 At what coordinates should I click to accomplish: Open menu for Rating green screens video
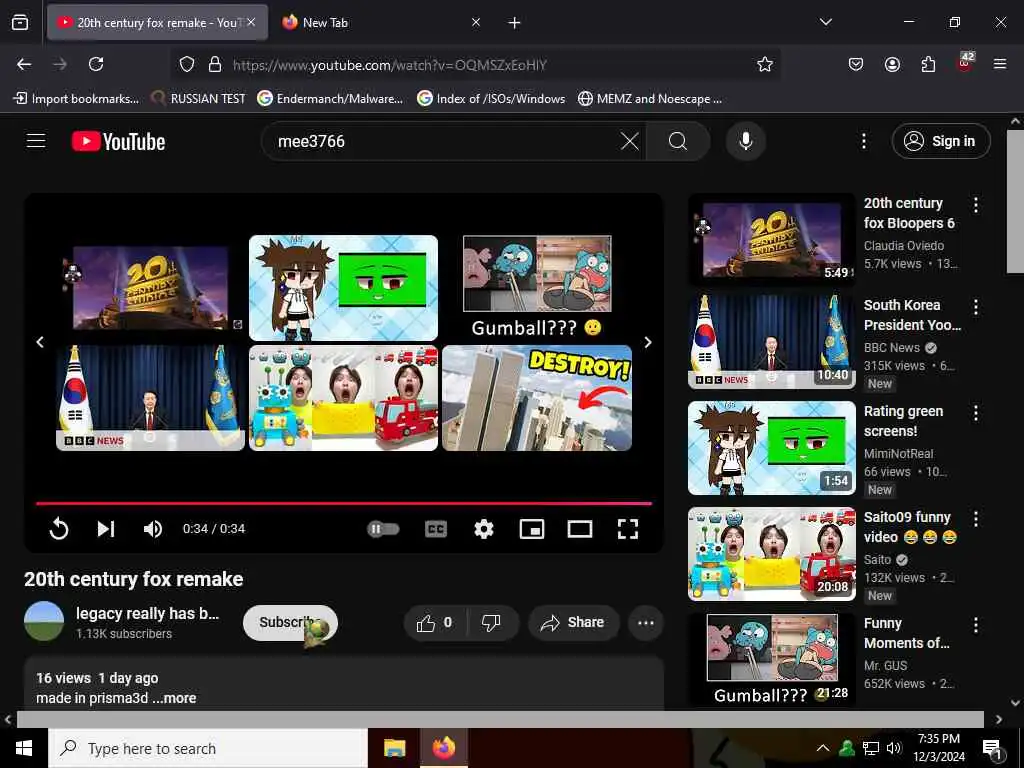coord(976,413)
